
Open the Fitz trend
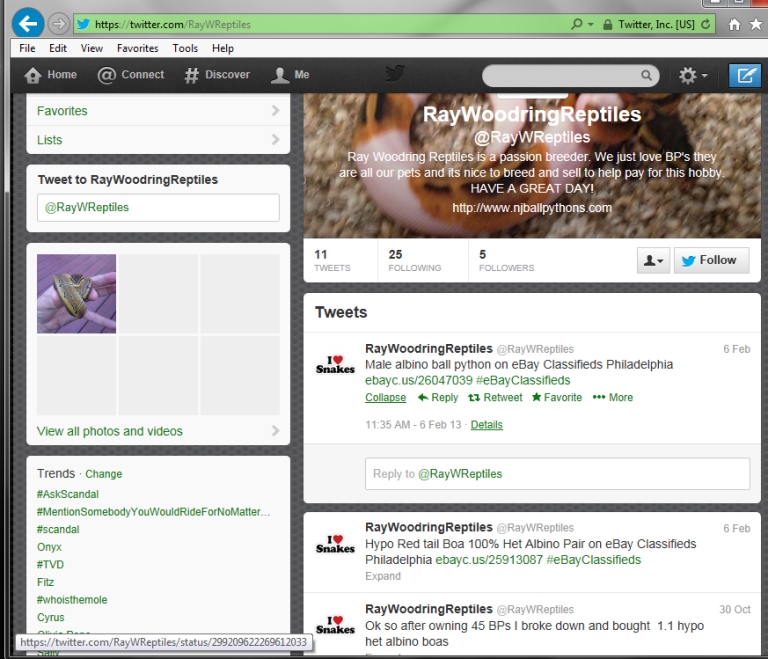click(45, 582)
